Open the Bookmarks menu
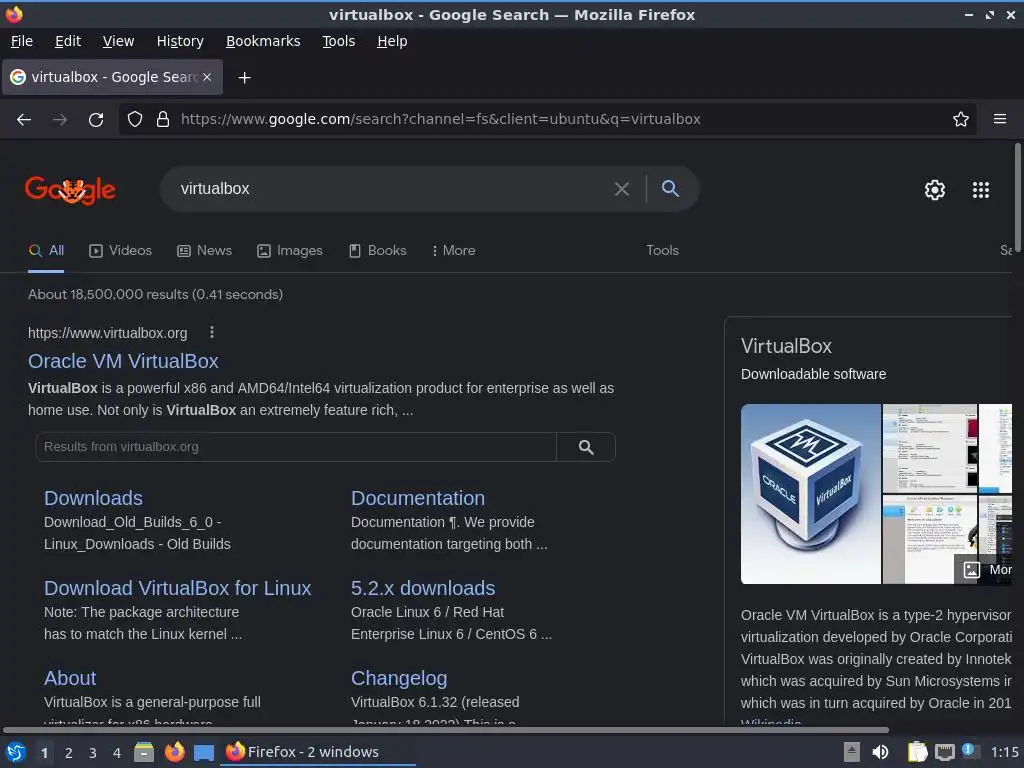 point(263,41)
